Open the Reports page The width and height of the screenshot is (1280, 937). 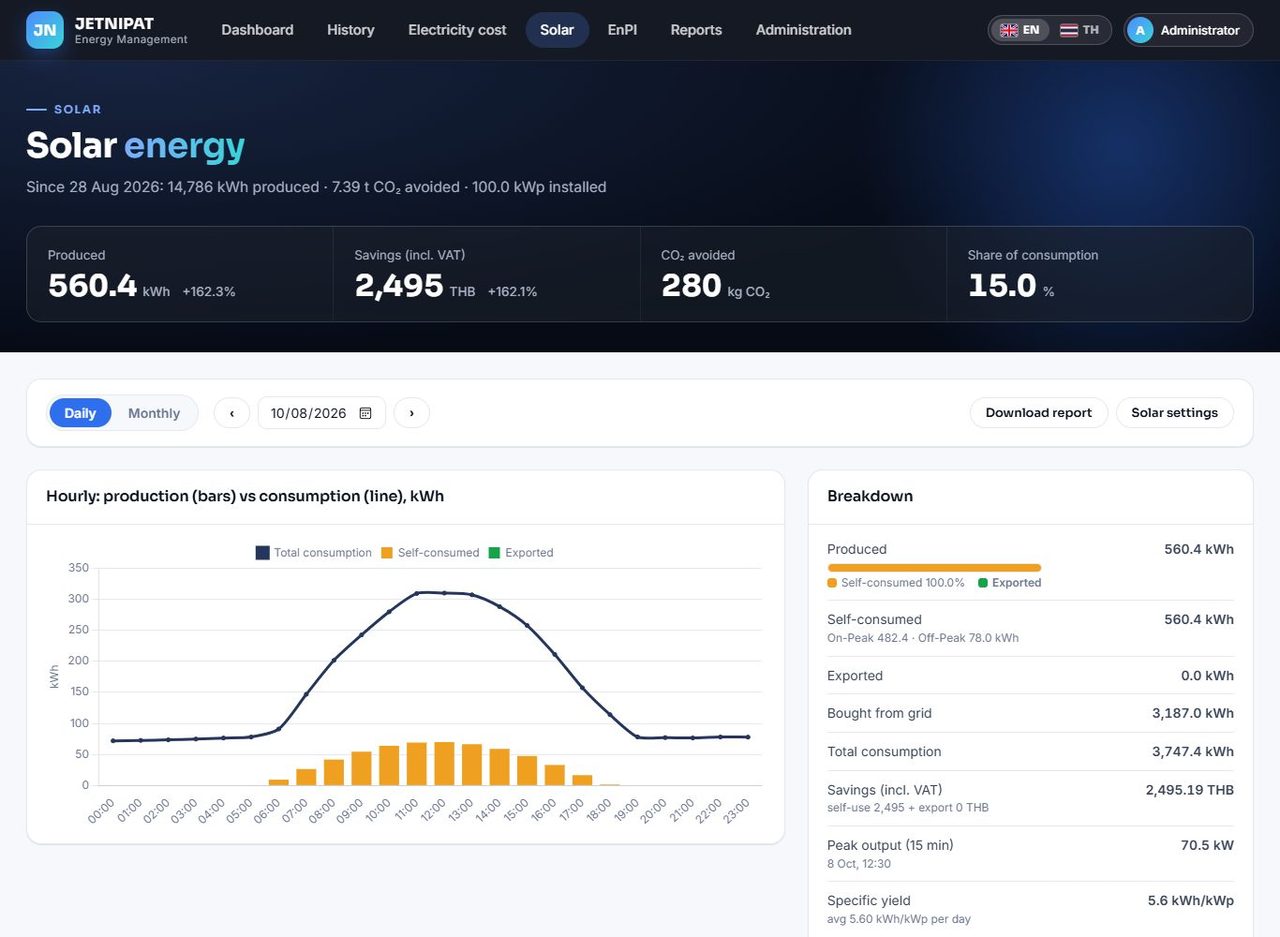696,30
